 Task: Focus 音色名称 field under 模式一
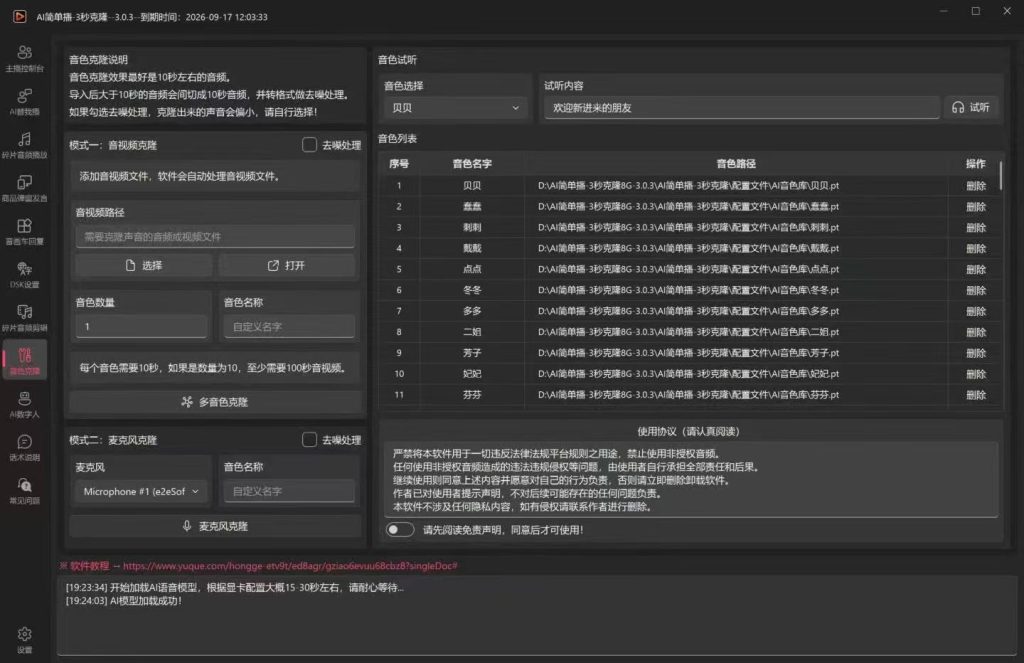(x=289, y=326)
